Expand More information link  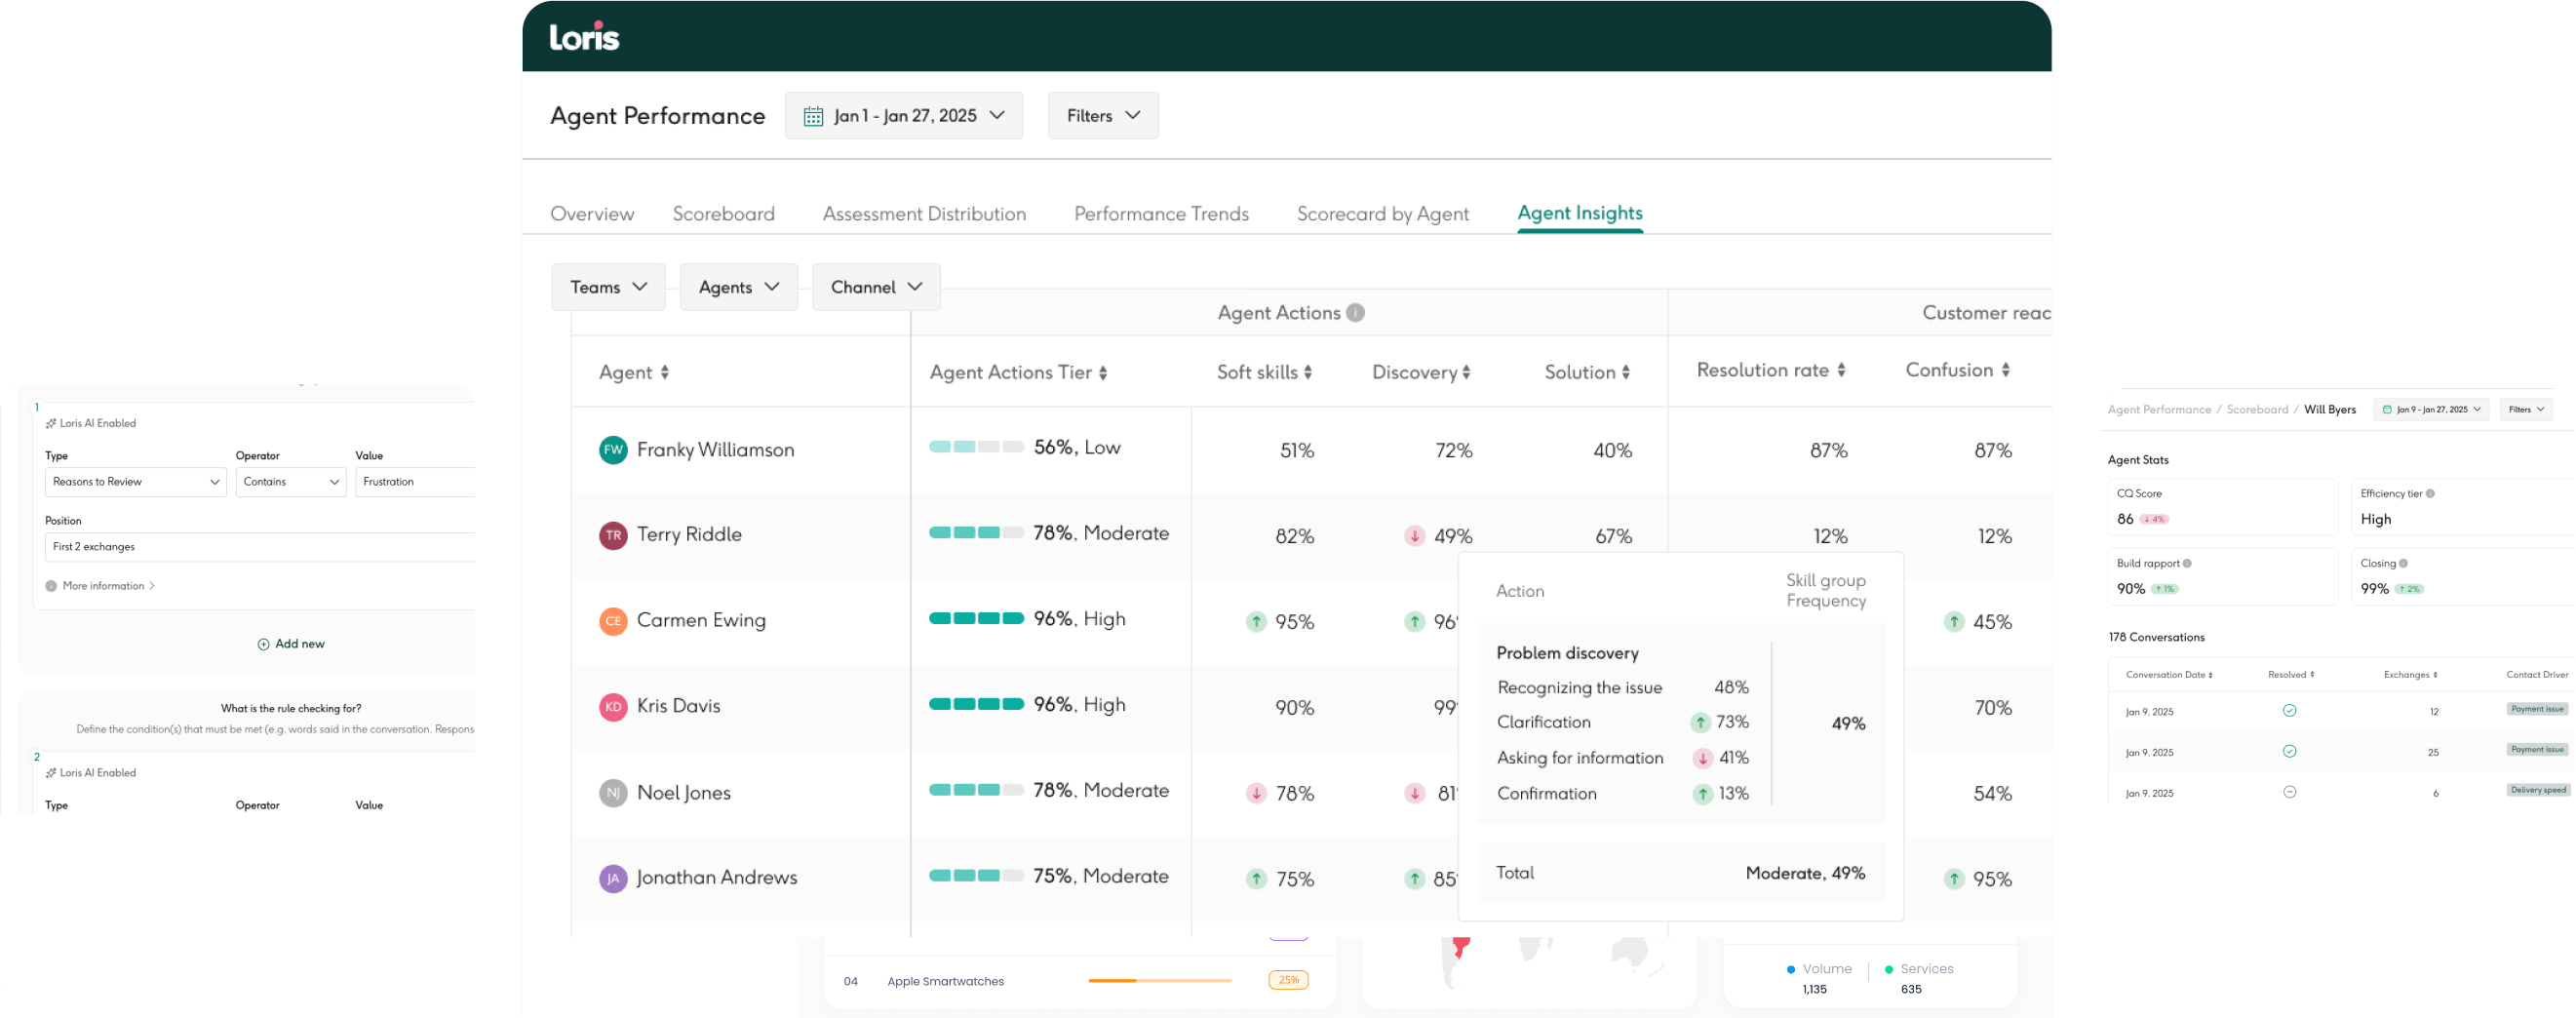pyautogui.click(x=103, y=586)
